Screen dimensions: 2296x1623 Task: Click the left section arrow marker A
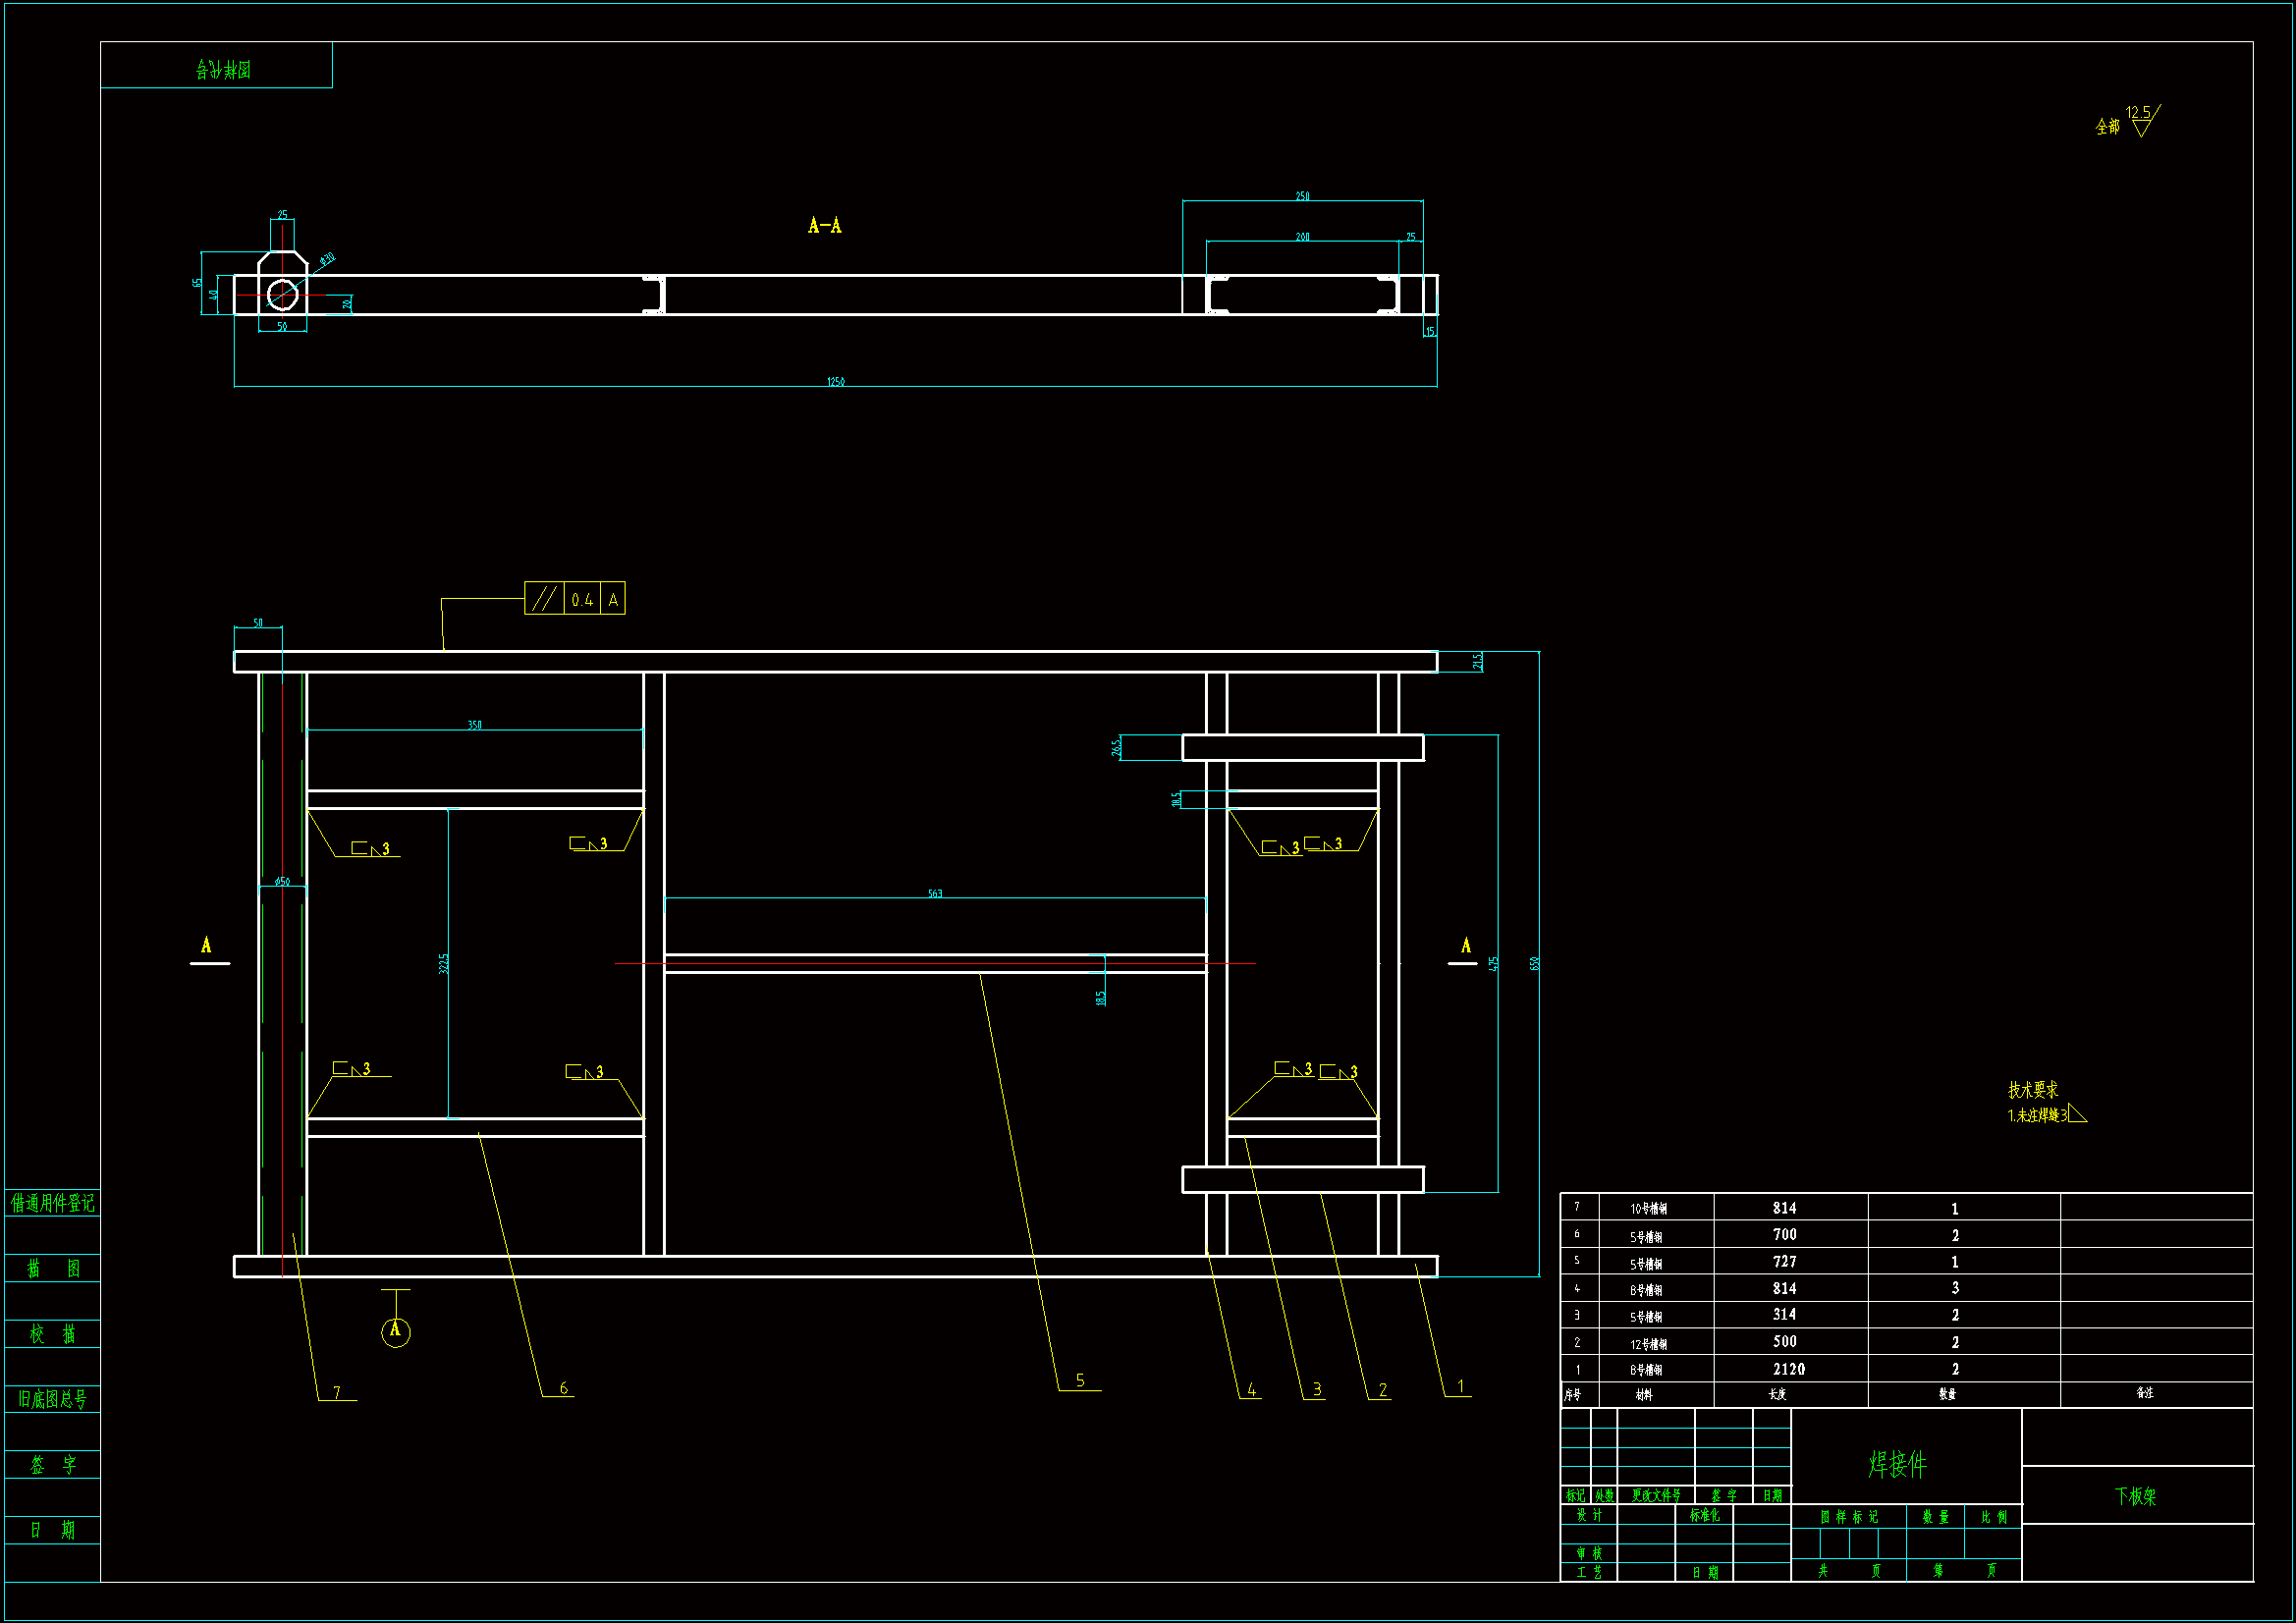click(x=207, y=947)
